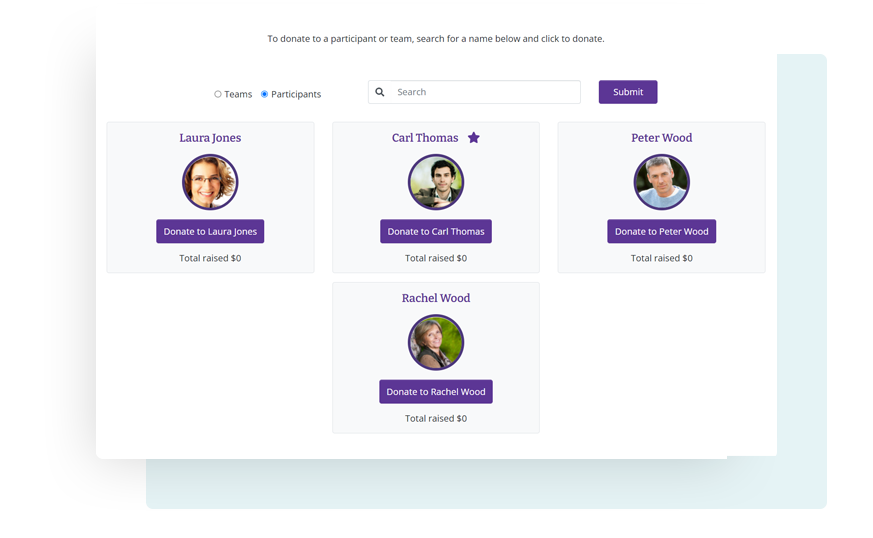The height and width of the screenshot is (538, 873).
Task: Click the Rachel Wood name heading
Action: coord(436,298)
